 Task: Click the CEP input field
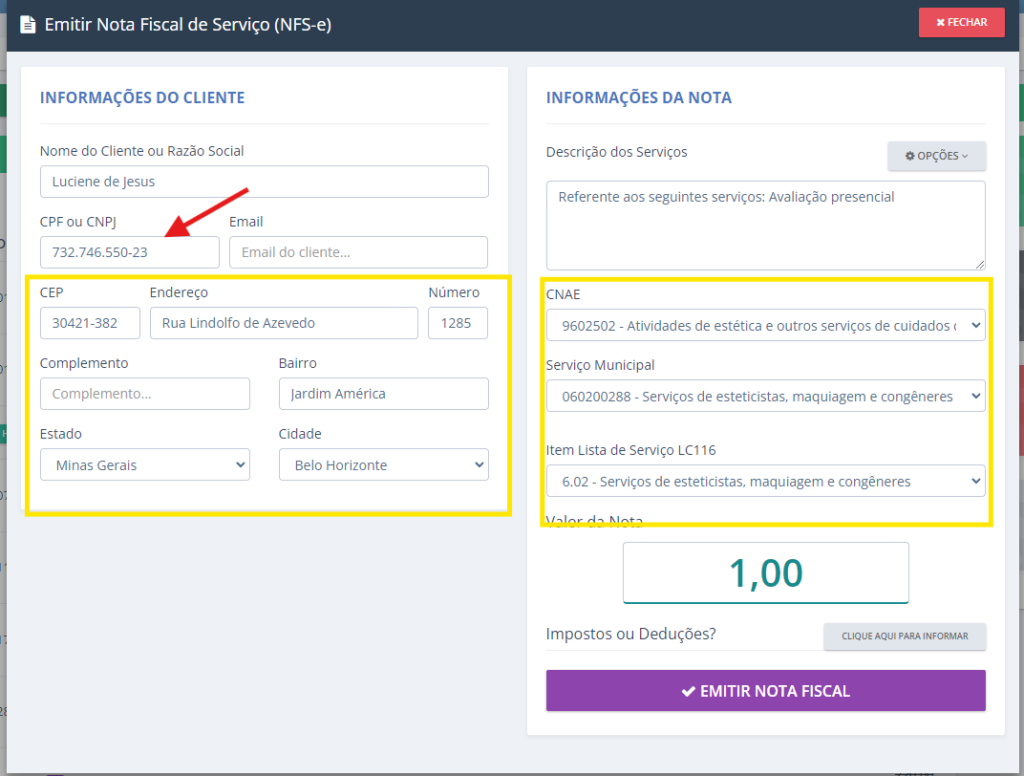pyautogui.click(x=90, y=323)
